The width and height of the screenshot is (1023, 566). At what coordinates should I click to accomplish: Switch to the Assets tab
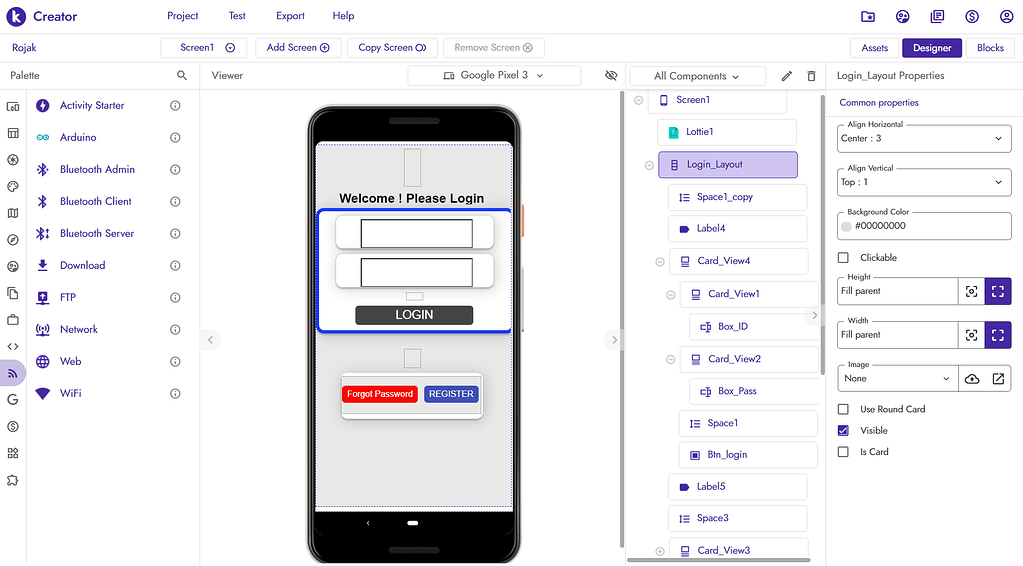(874, 48)
